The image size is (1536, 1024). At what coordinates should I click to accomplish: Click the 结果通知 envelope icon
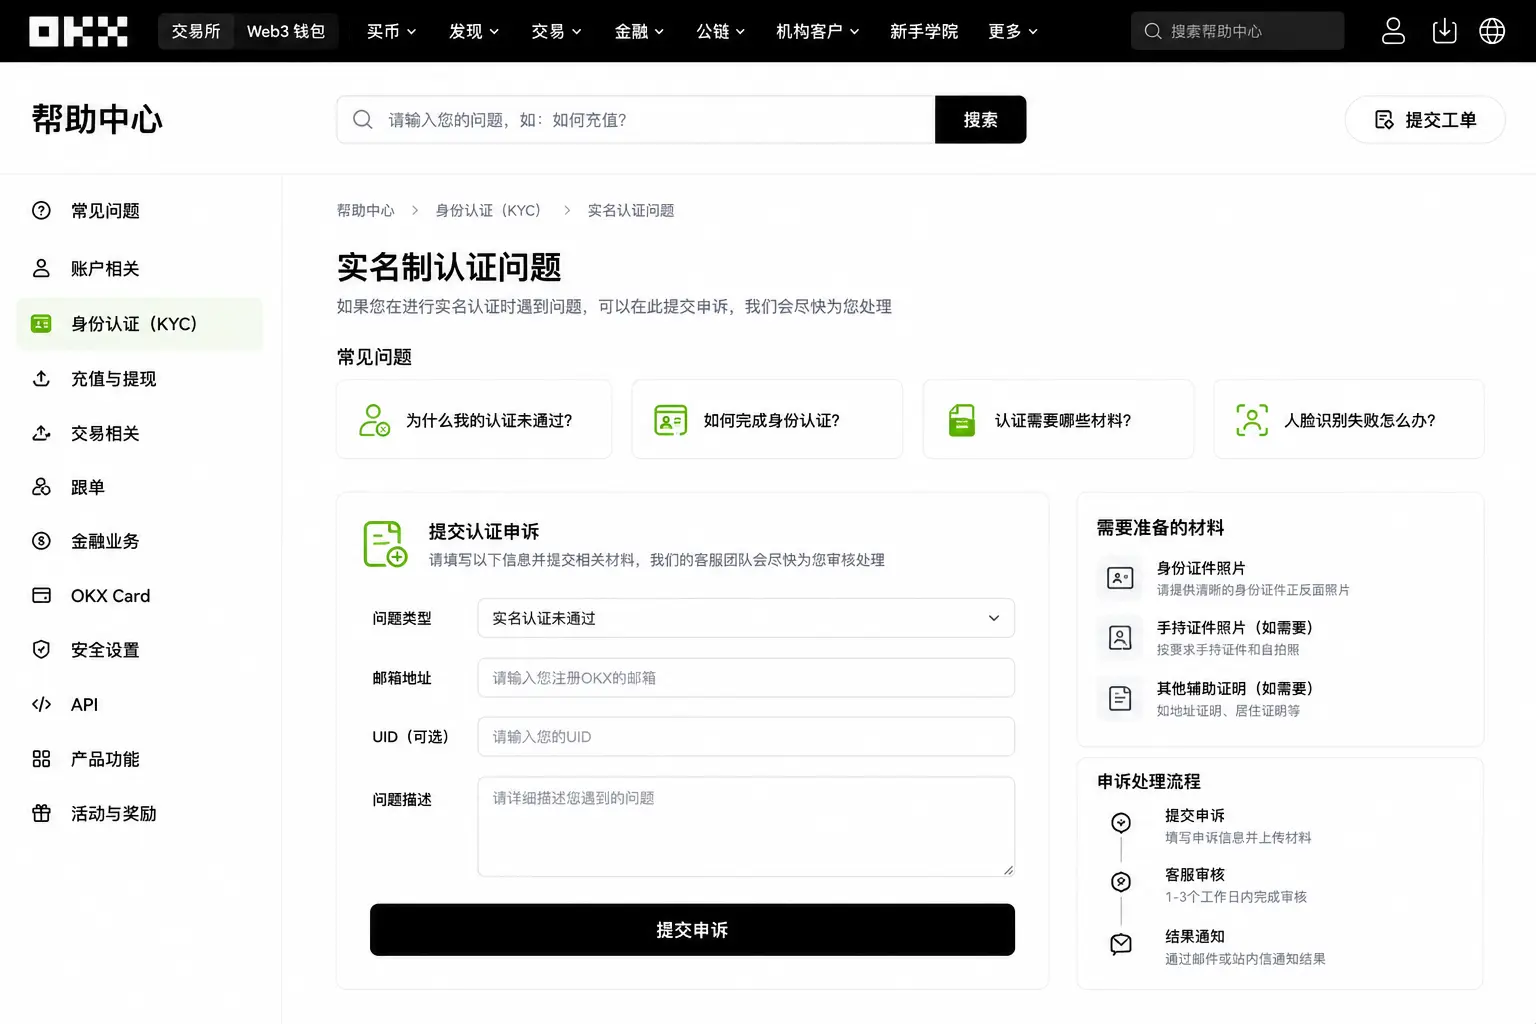[1121, 944]
